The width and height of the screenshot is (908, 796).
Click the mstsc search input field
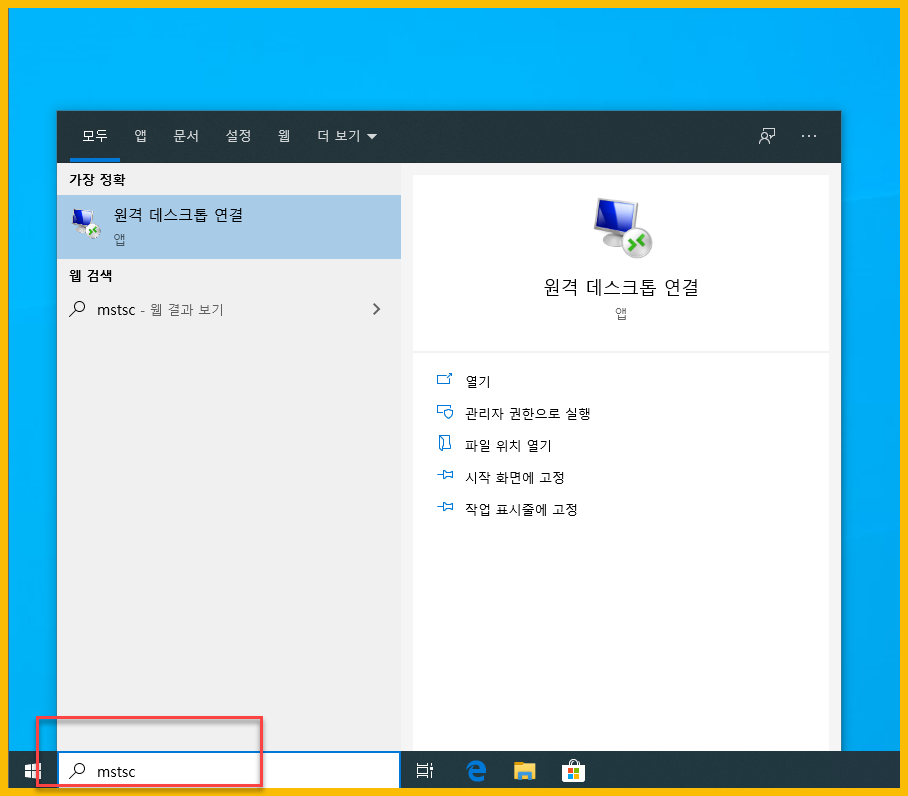[229, 771]
